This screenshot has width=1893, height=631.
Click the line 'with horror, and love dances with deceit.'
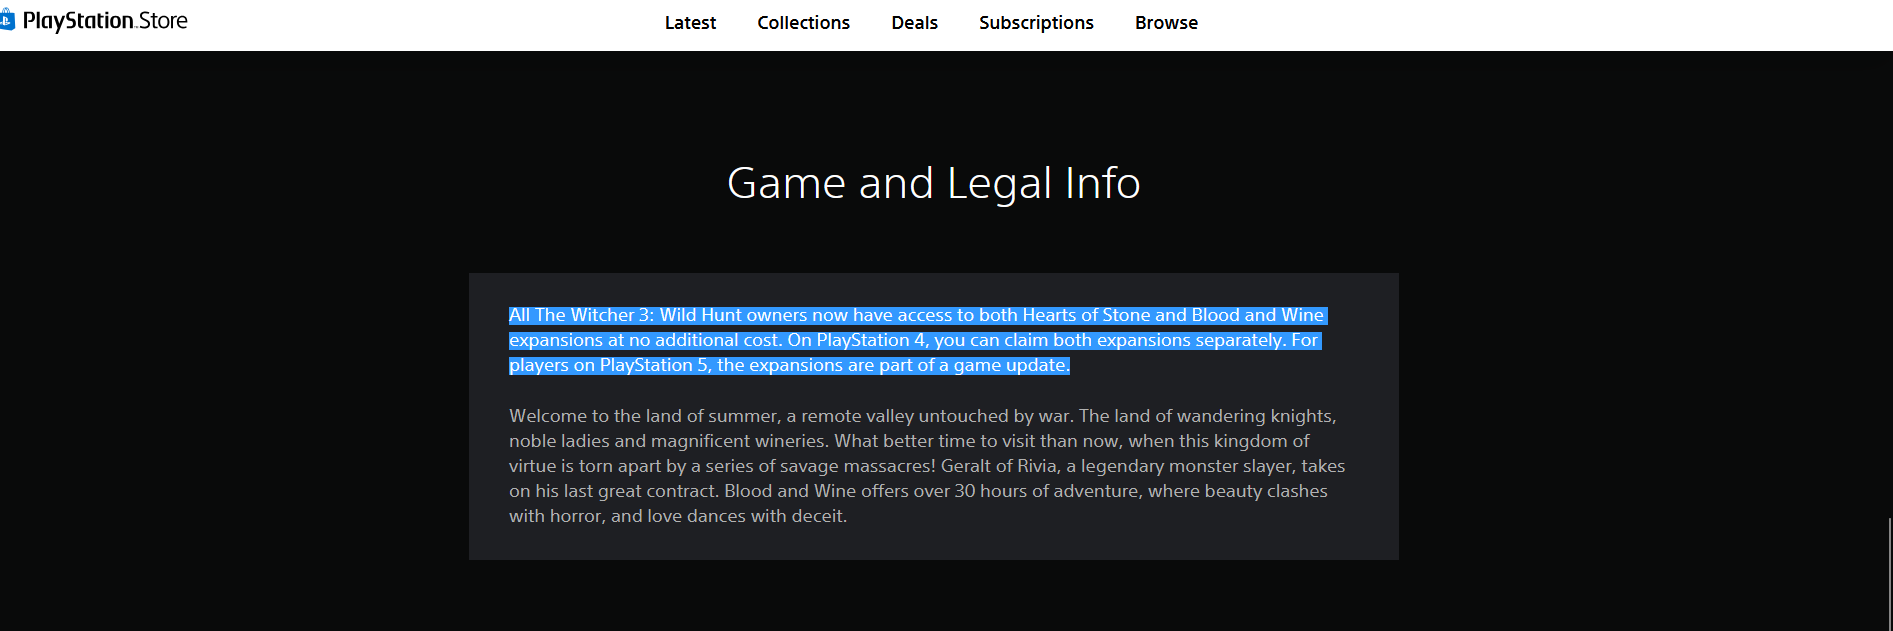tap(678, 516)
